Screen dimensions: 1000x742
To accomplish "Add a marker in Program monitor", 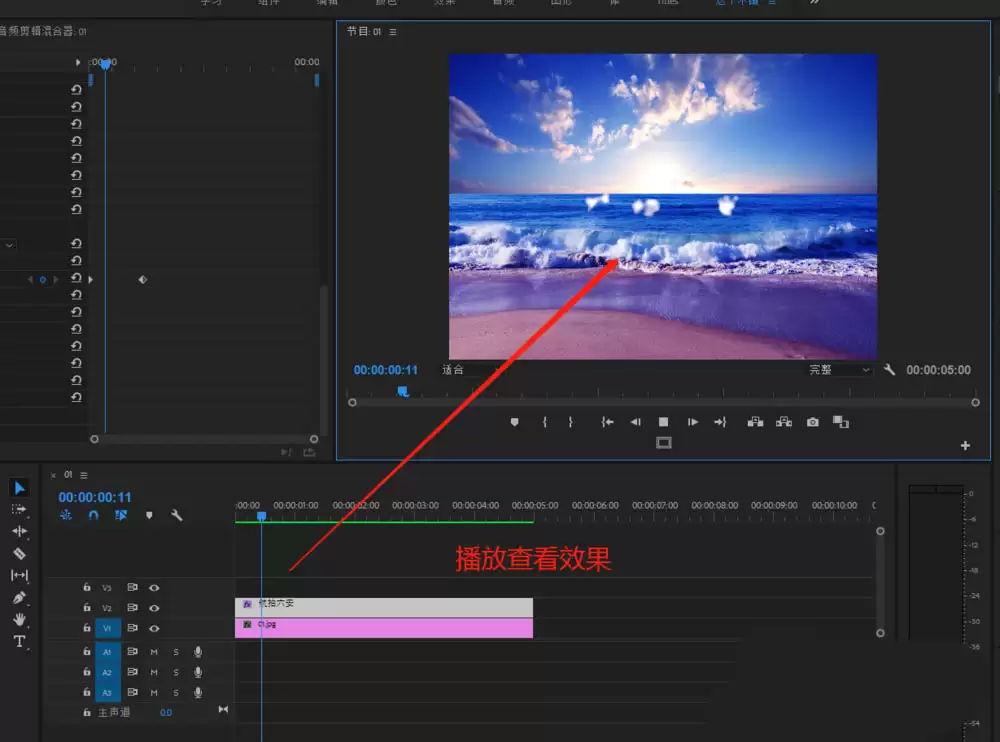I will [x=515, y=422].
